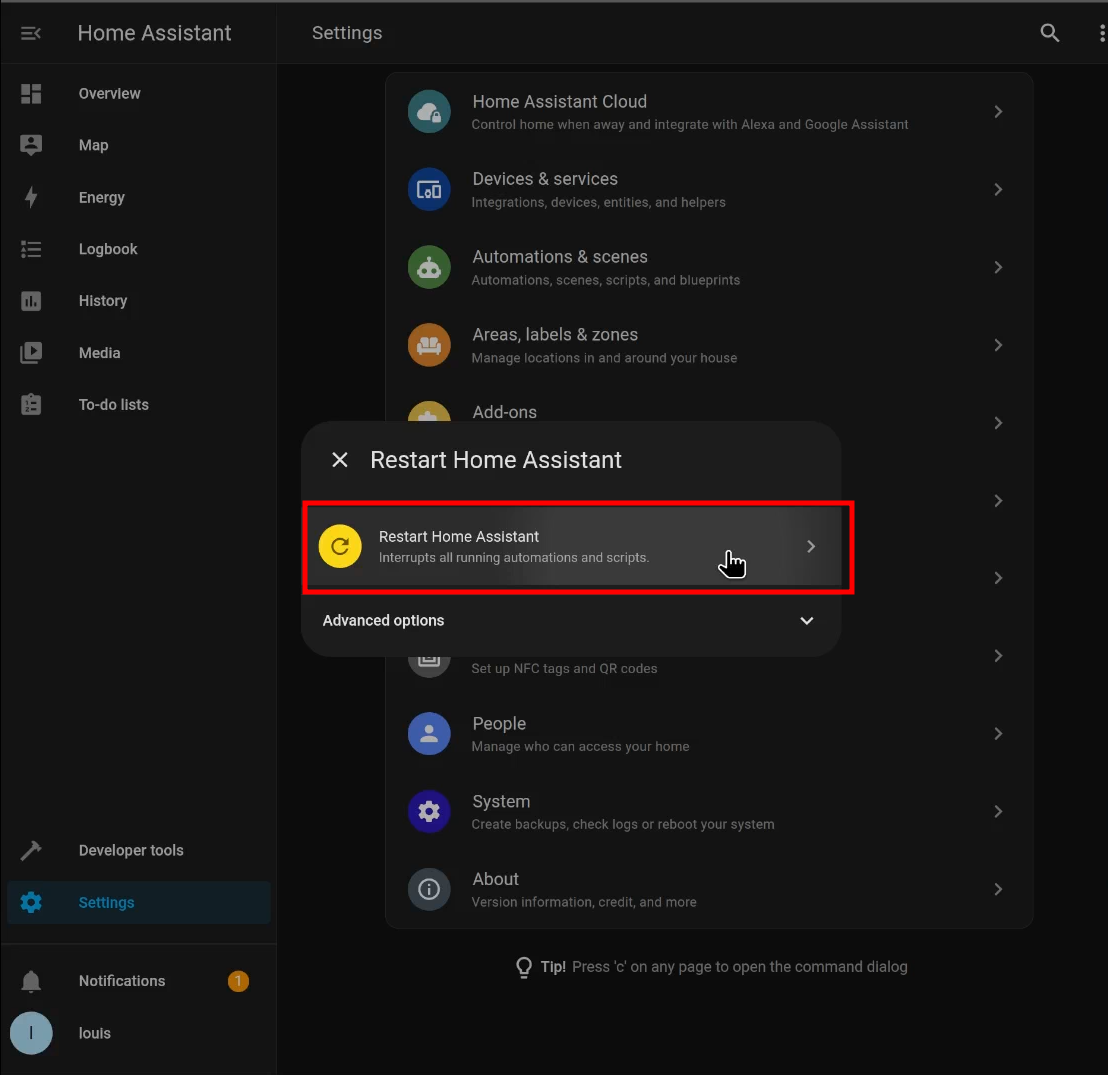Image resolution: width=1108 pixels, height=1075 pixels.
Task: Open search with the magnifier icon
Action: click(1049, 33)
